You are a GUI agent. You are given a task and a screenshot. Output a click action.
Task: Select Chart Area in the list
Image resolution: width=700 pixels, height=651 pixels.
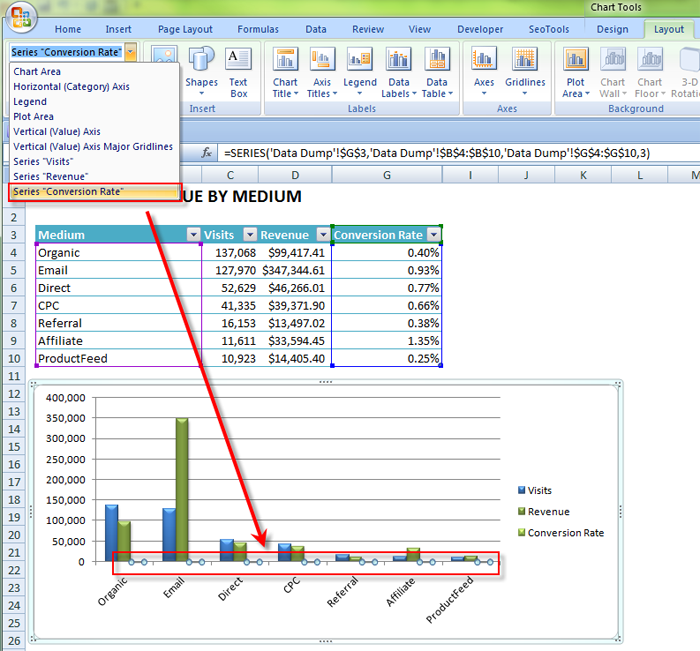tap(95, 71)
